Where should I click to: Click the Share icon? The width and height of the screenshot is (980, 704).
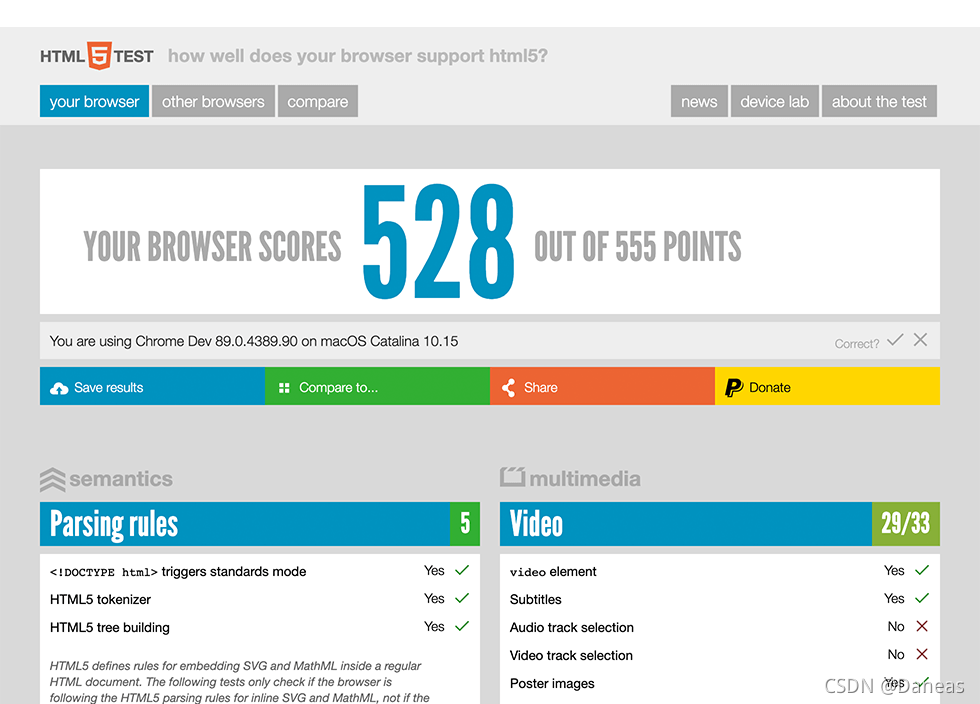click(x=509, y=388)
